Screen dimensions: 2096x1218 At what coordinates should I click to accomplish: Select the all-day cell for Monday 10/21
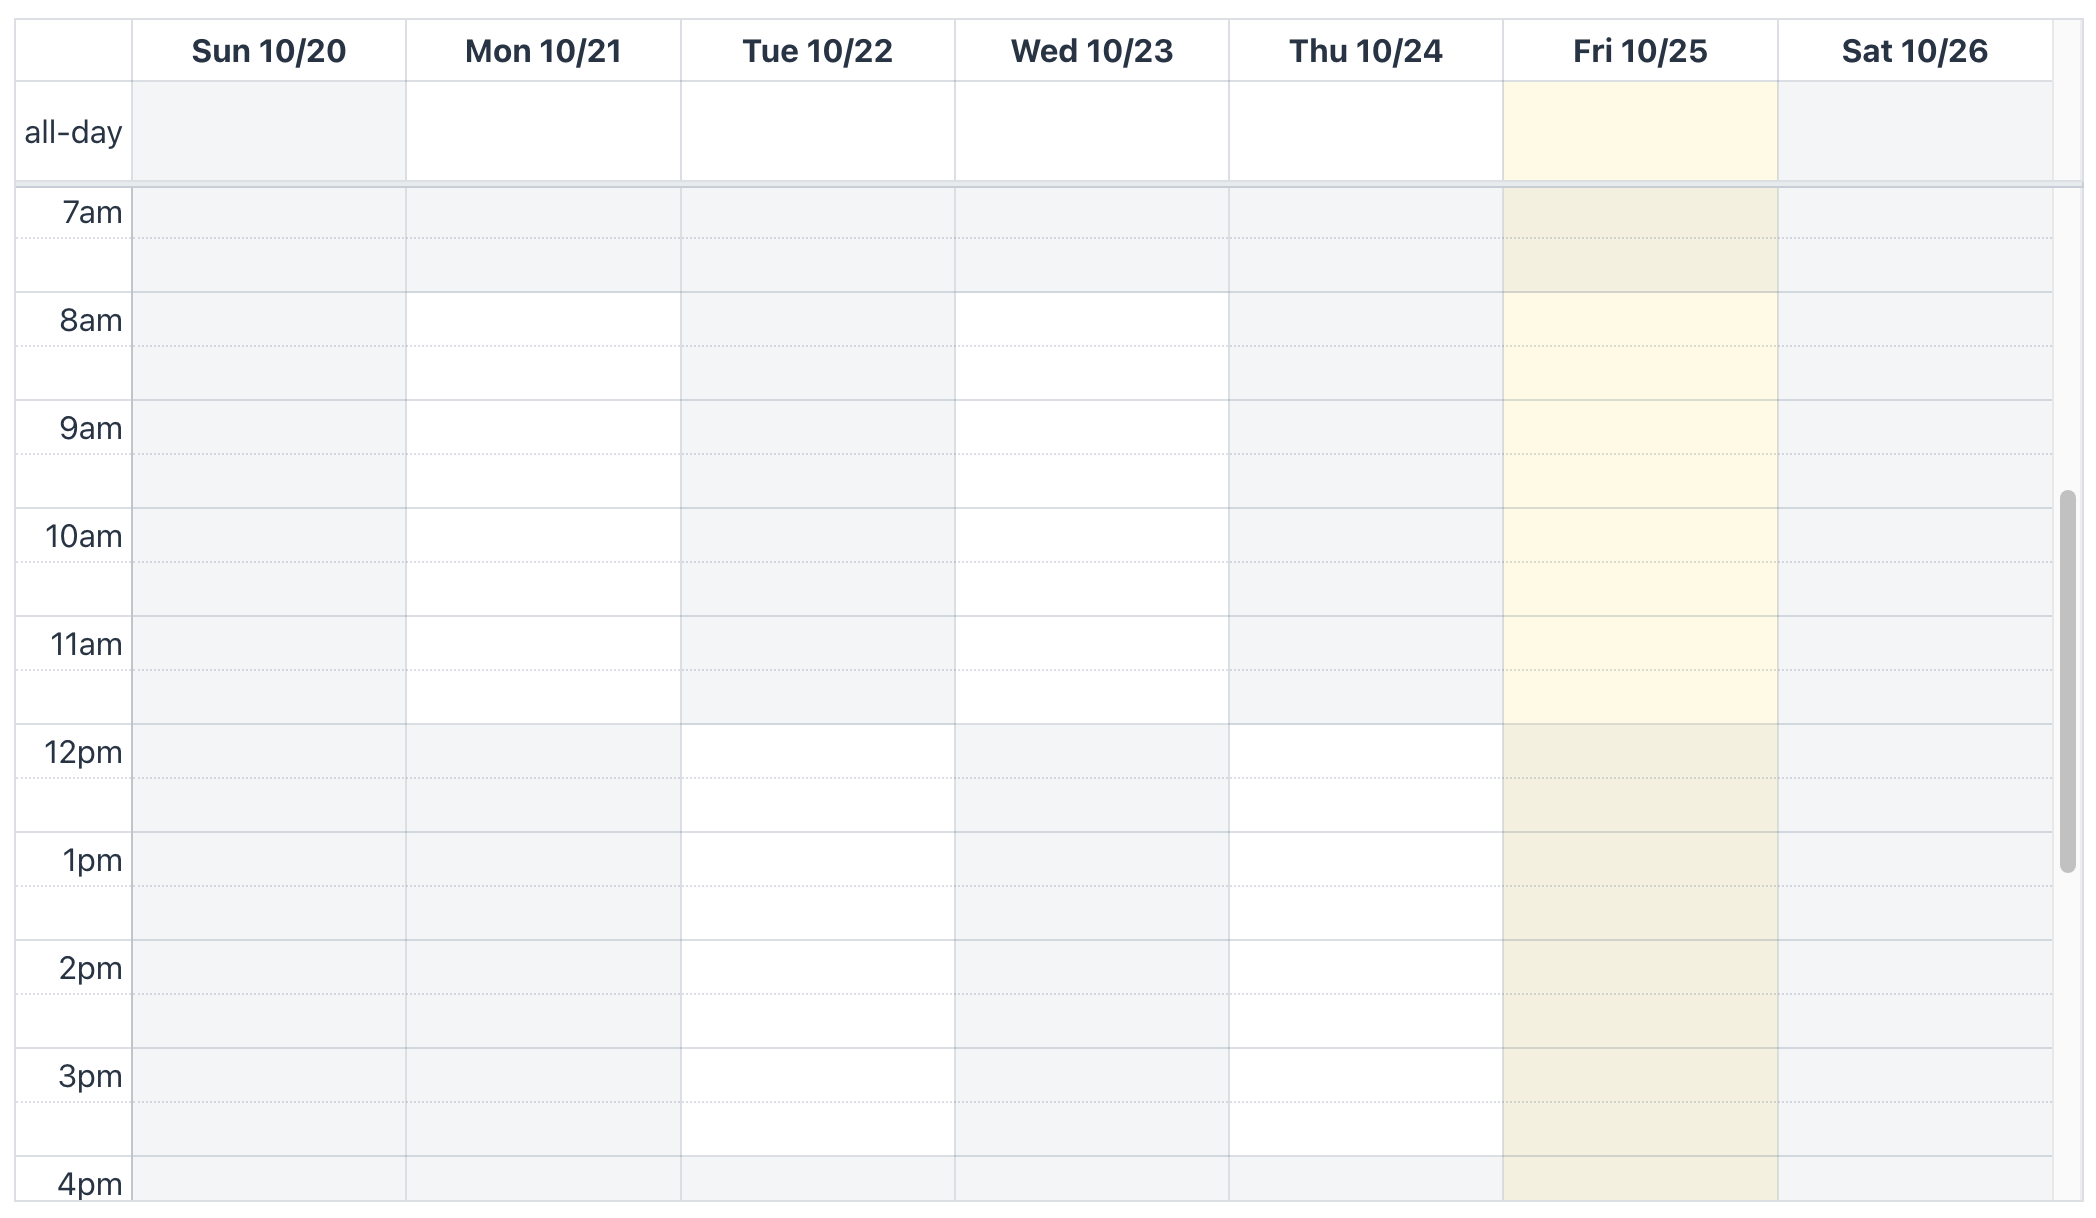[543, 131]
